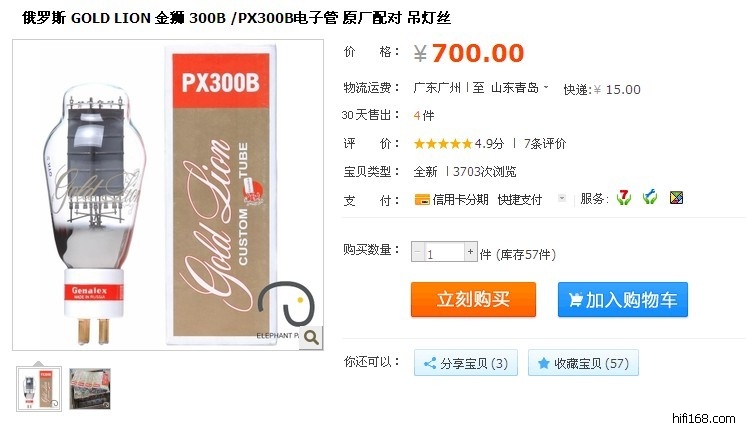This screenshot has height=431, width=746.
Task: Decrease quantity with the minus stepper
Action: (x=418, y=251)
